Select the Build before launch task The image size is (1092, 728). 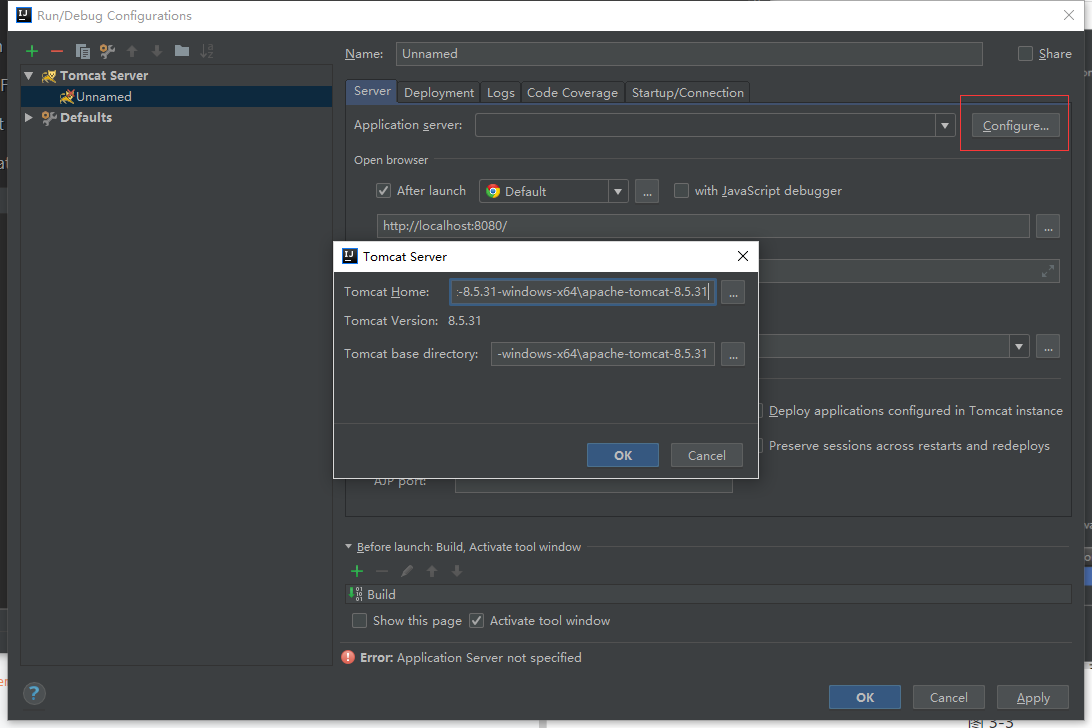(x=708, y=594)
